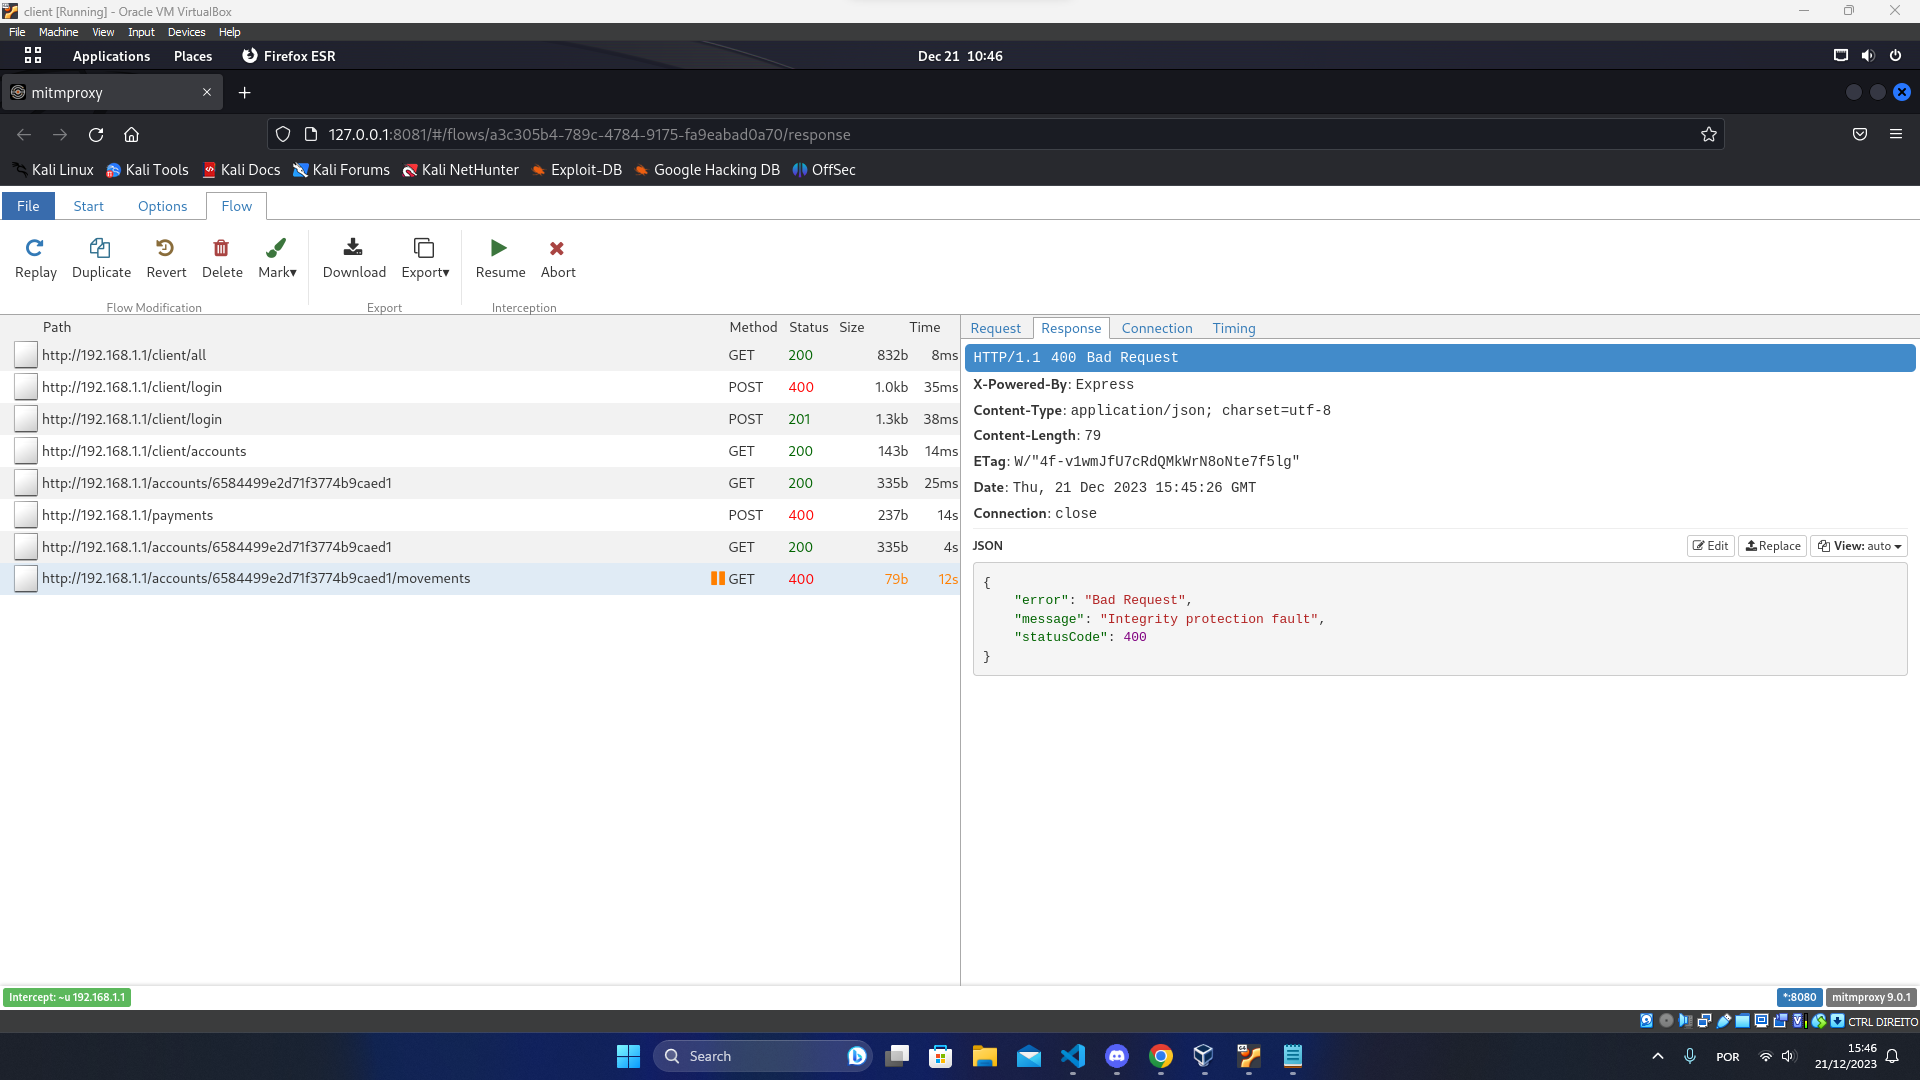This screenshot has width=1920, height=1080.
Task: Open the View: auto dropdown
Action: (x=1859, y=546)
